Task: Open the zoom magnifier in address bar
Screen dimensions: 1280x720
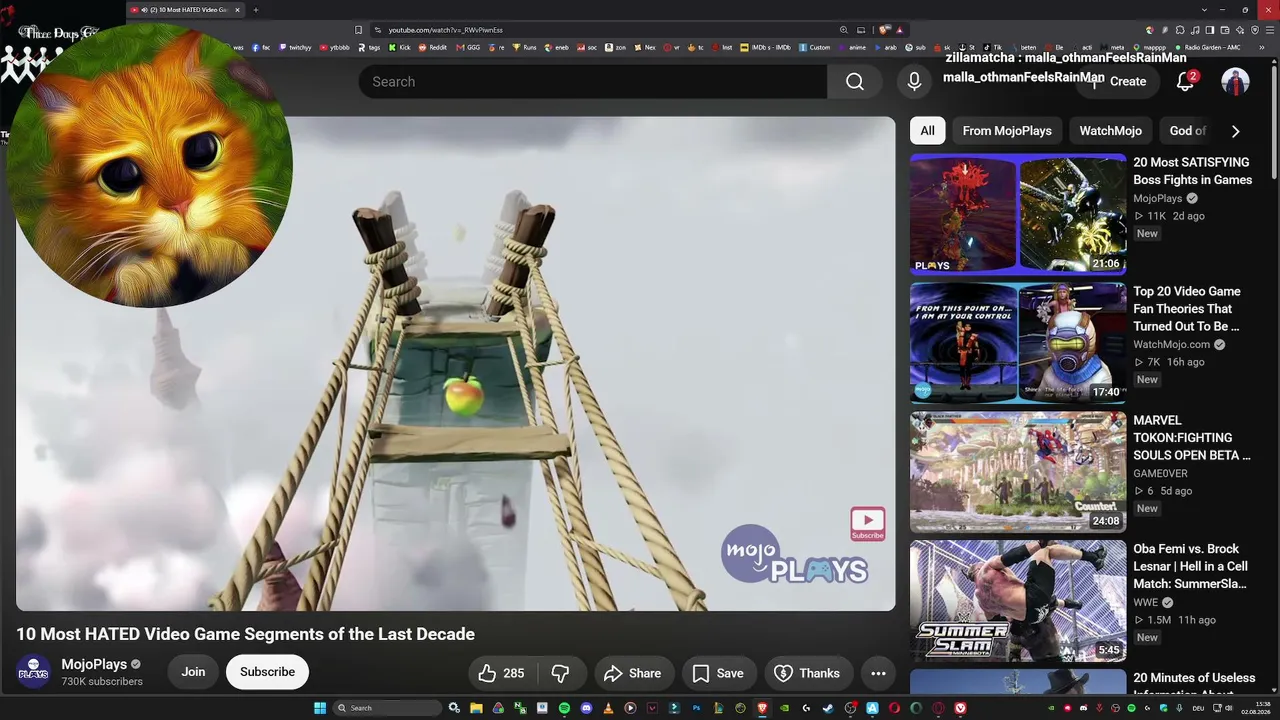Action: click(844, 30)
